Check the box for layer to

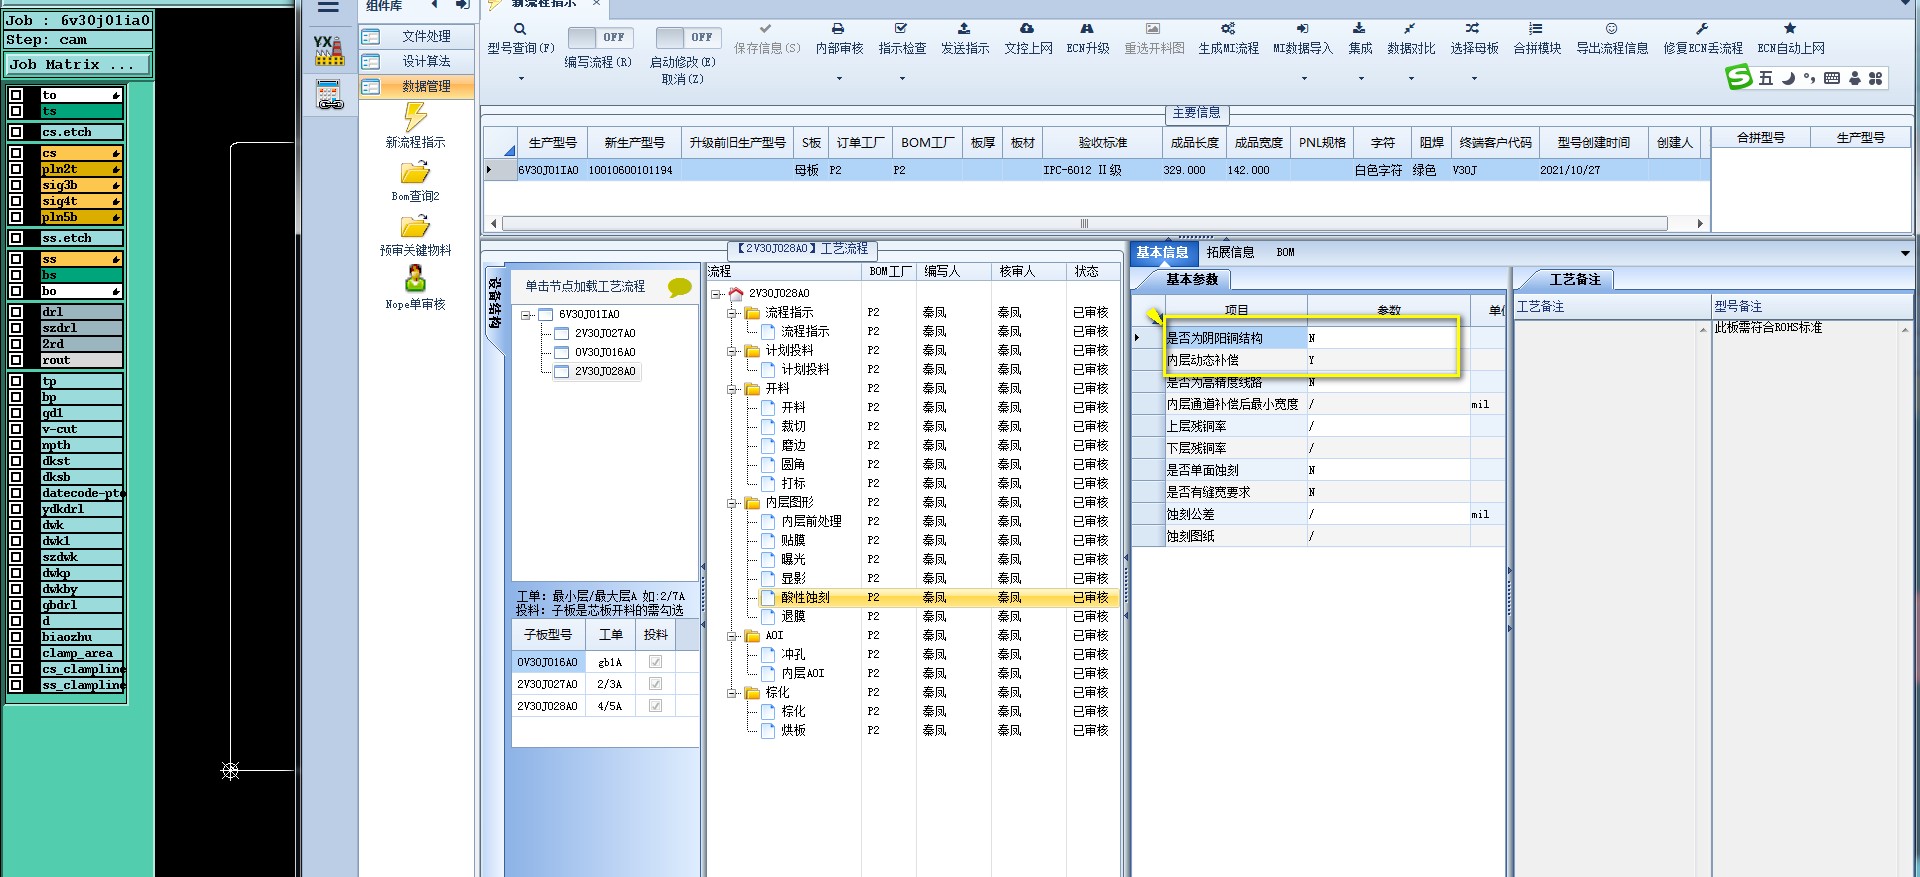[x=16, y=95]
